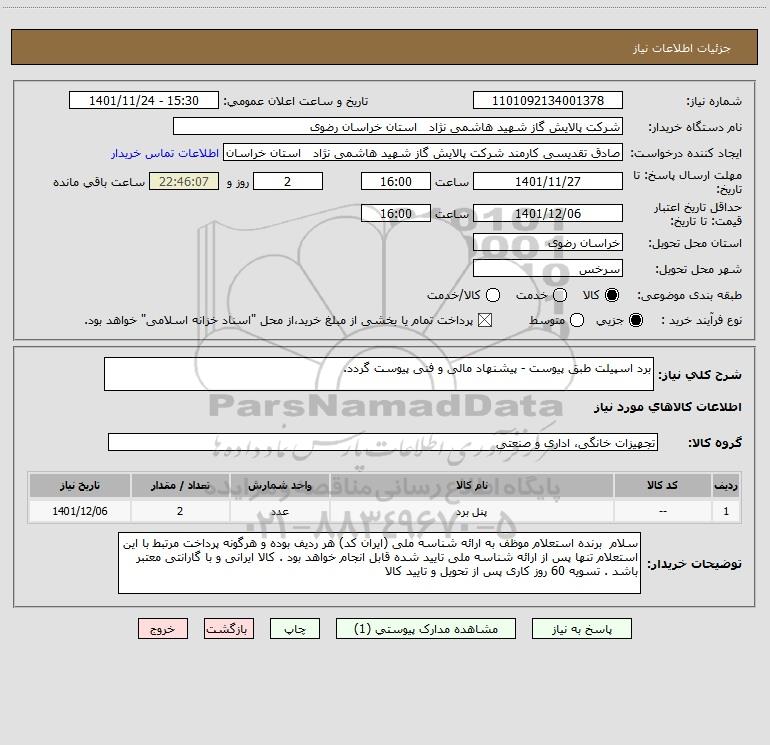This screenshot has height=745, width=770.
Task: Click the شهر محل تحویل سرخس field
Action: click(548, 269)
